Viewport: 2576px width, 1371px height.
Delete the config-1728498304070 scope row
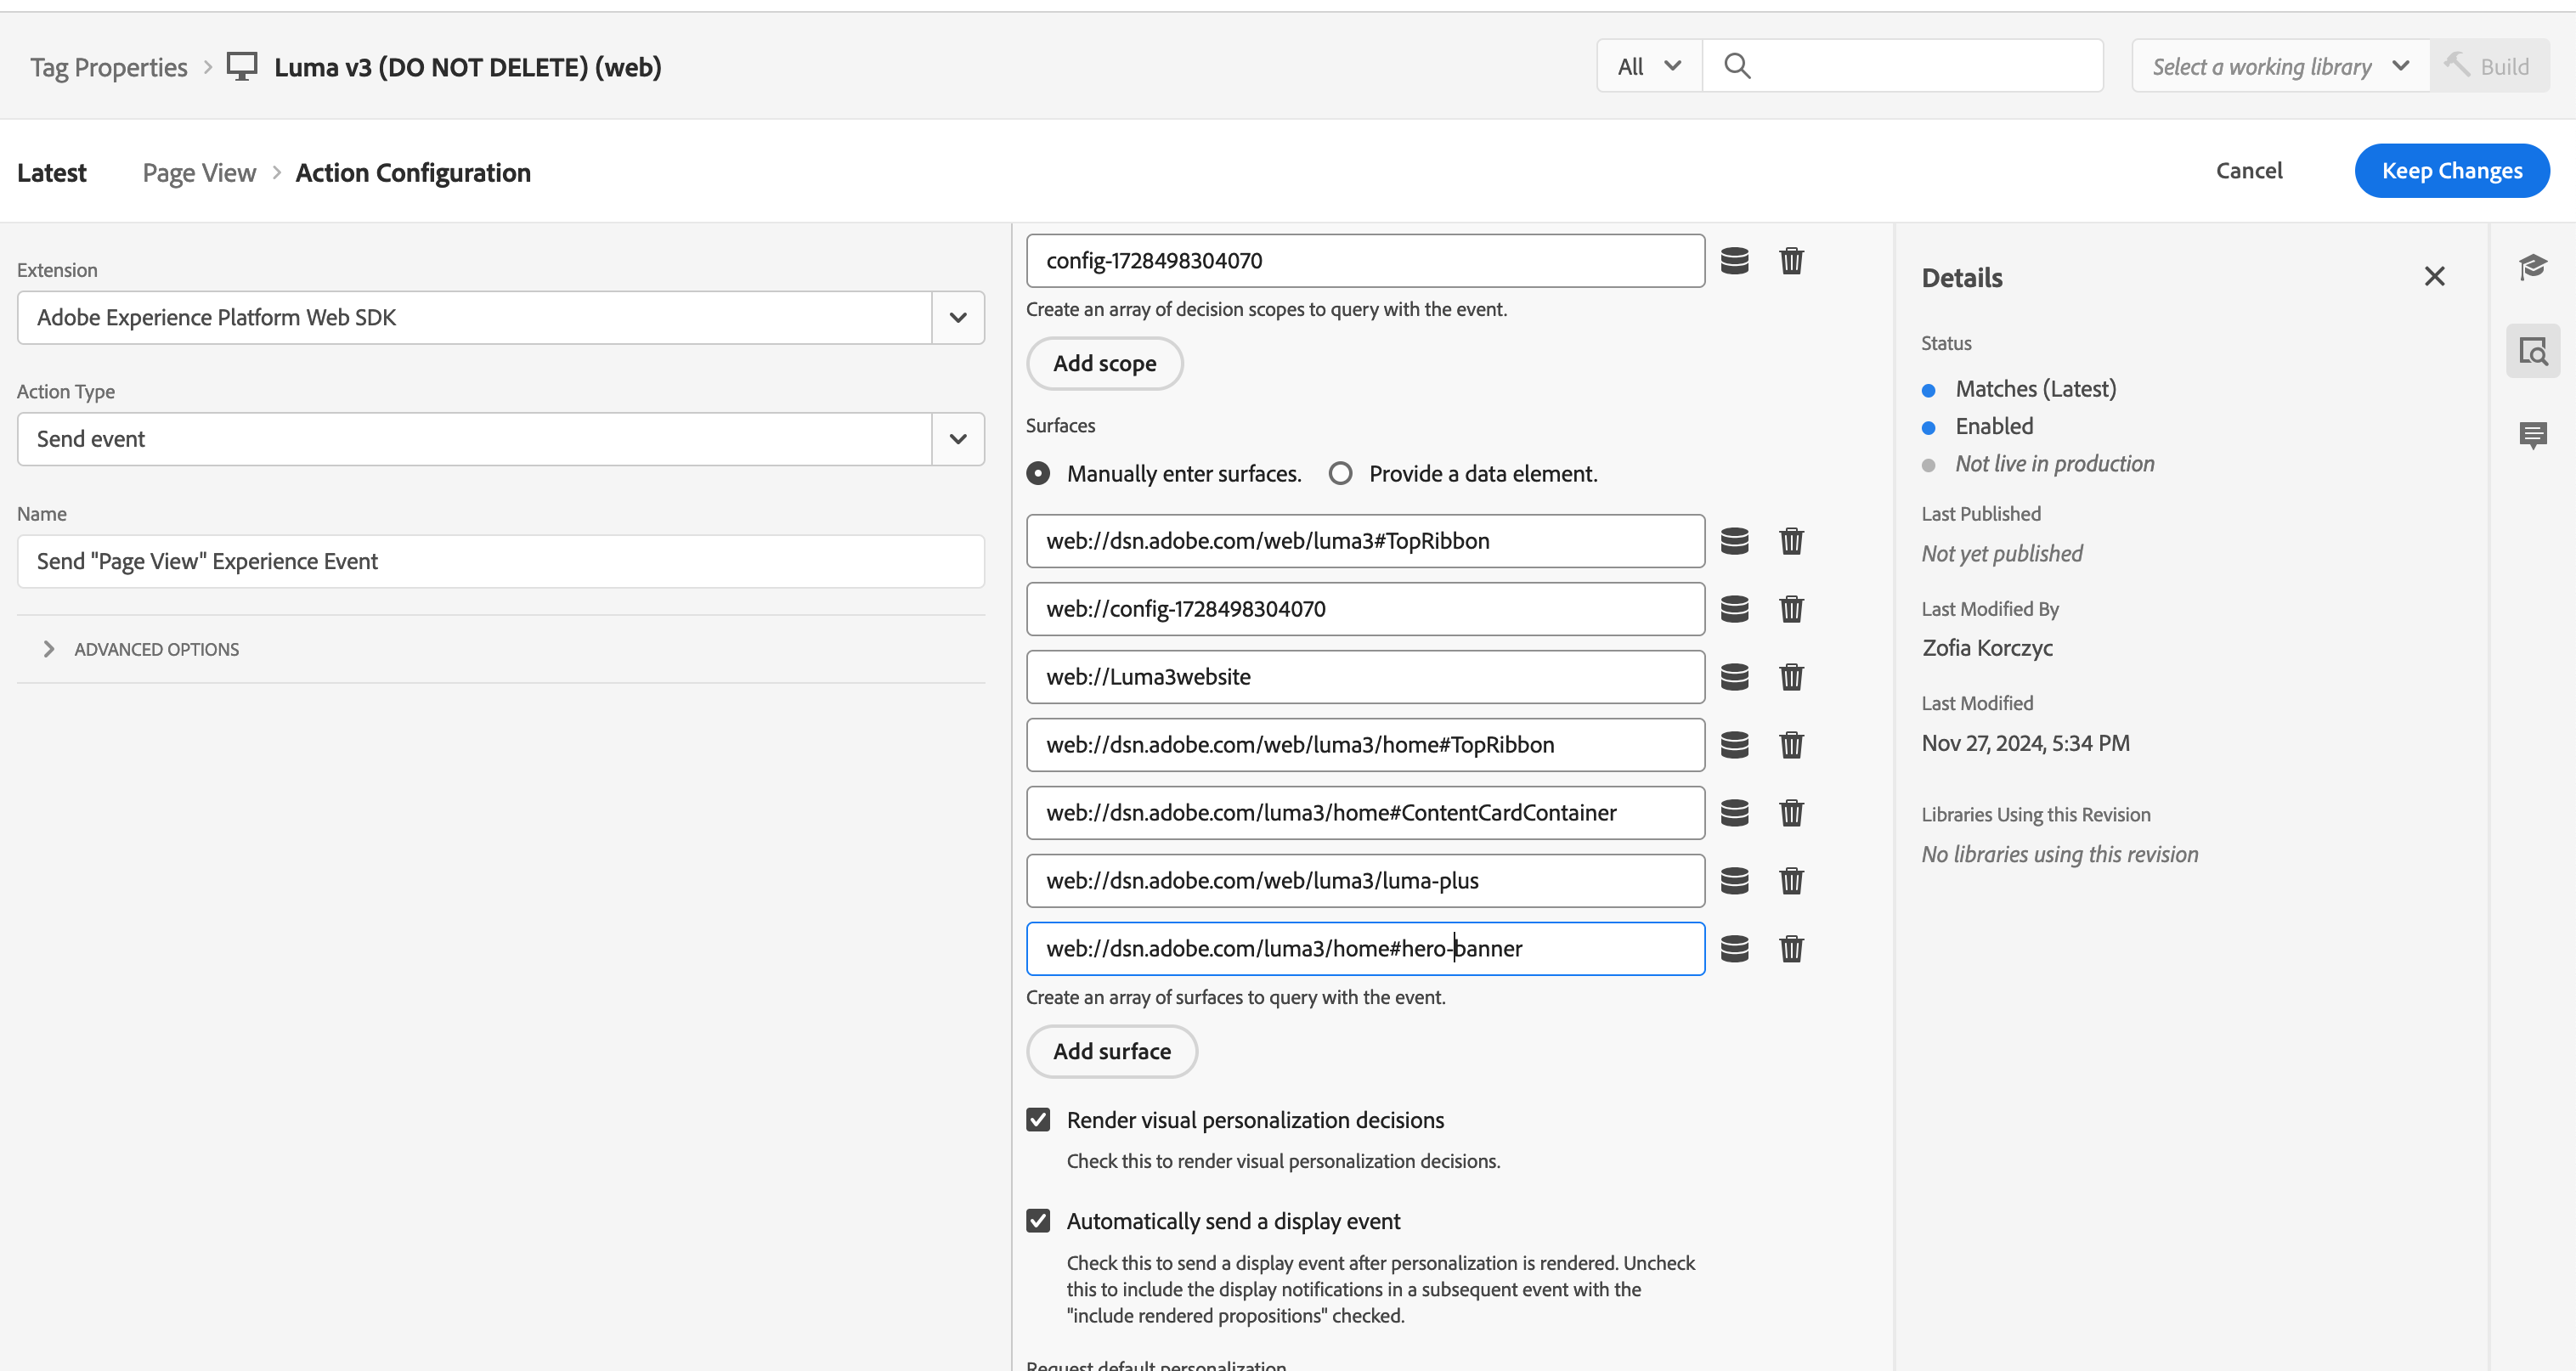[x=1791, y=261]
